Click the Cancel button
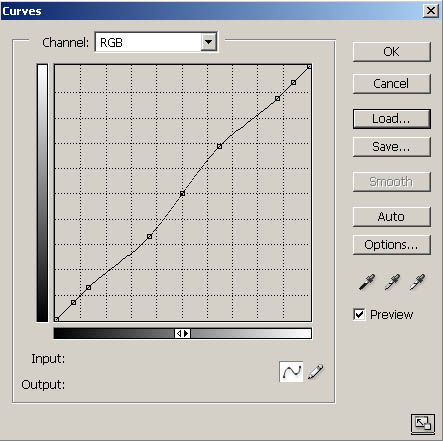443x441 pixels. pos(391,84)
